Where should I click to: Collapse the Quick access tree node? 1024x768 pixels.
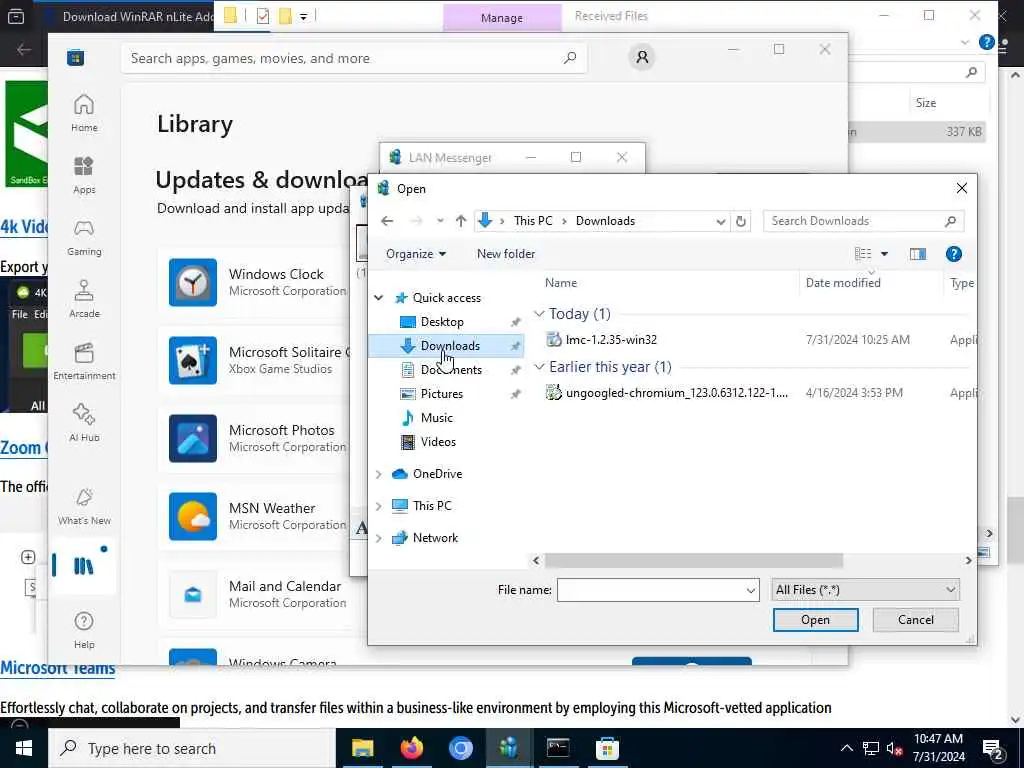[378, 298]
